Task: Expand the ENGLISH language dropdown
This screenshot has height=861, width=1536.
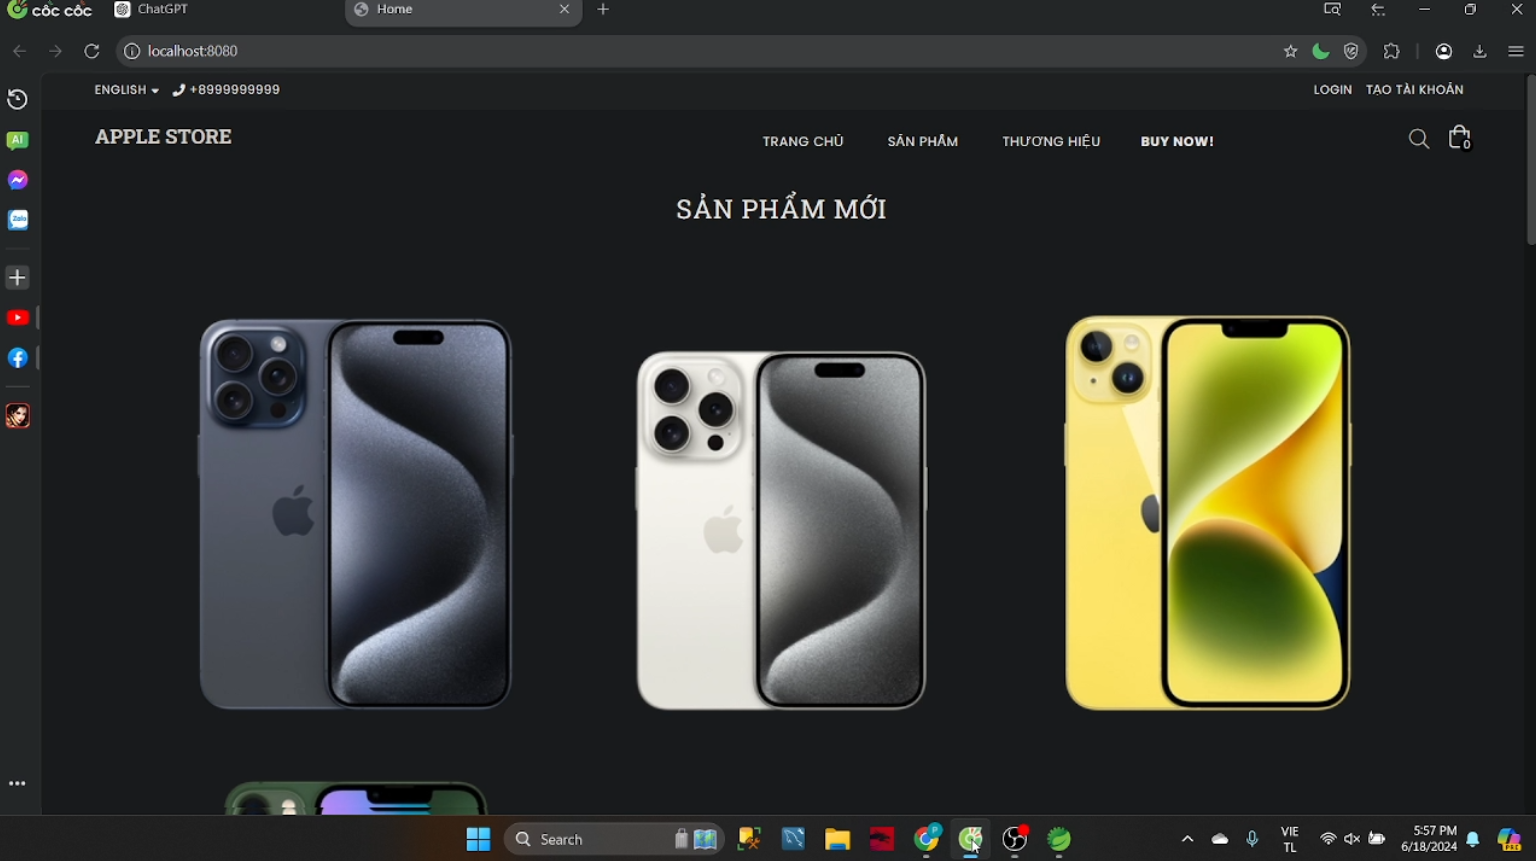Action: [x=126, y=90]
